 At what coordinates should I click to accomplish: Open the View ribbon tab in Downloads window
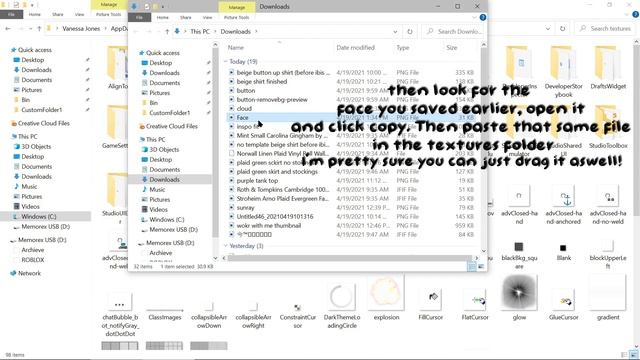tap(207, 18)
